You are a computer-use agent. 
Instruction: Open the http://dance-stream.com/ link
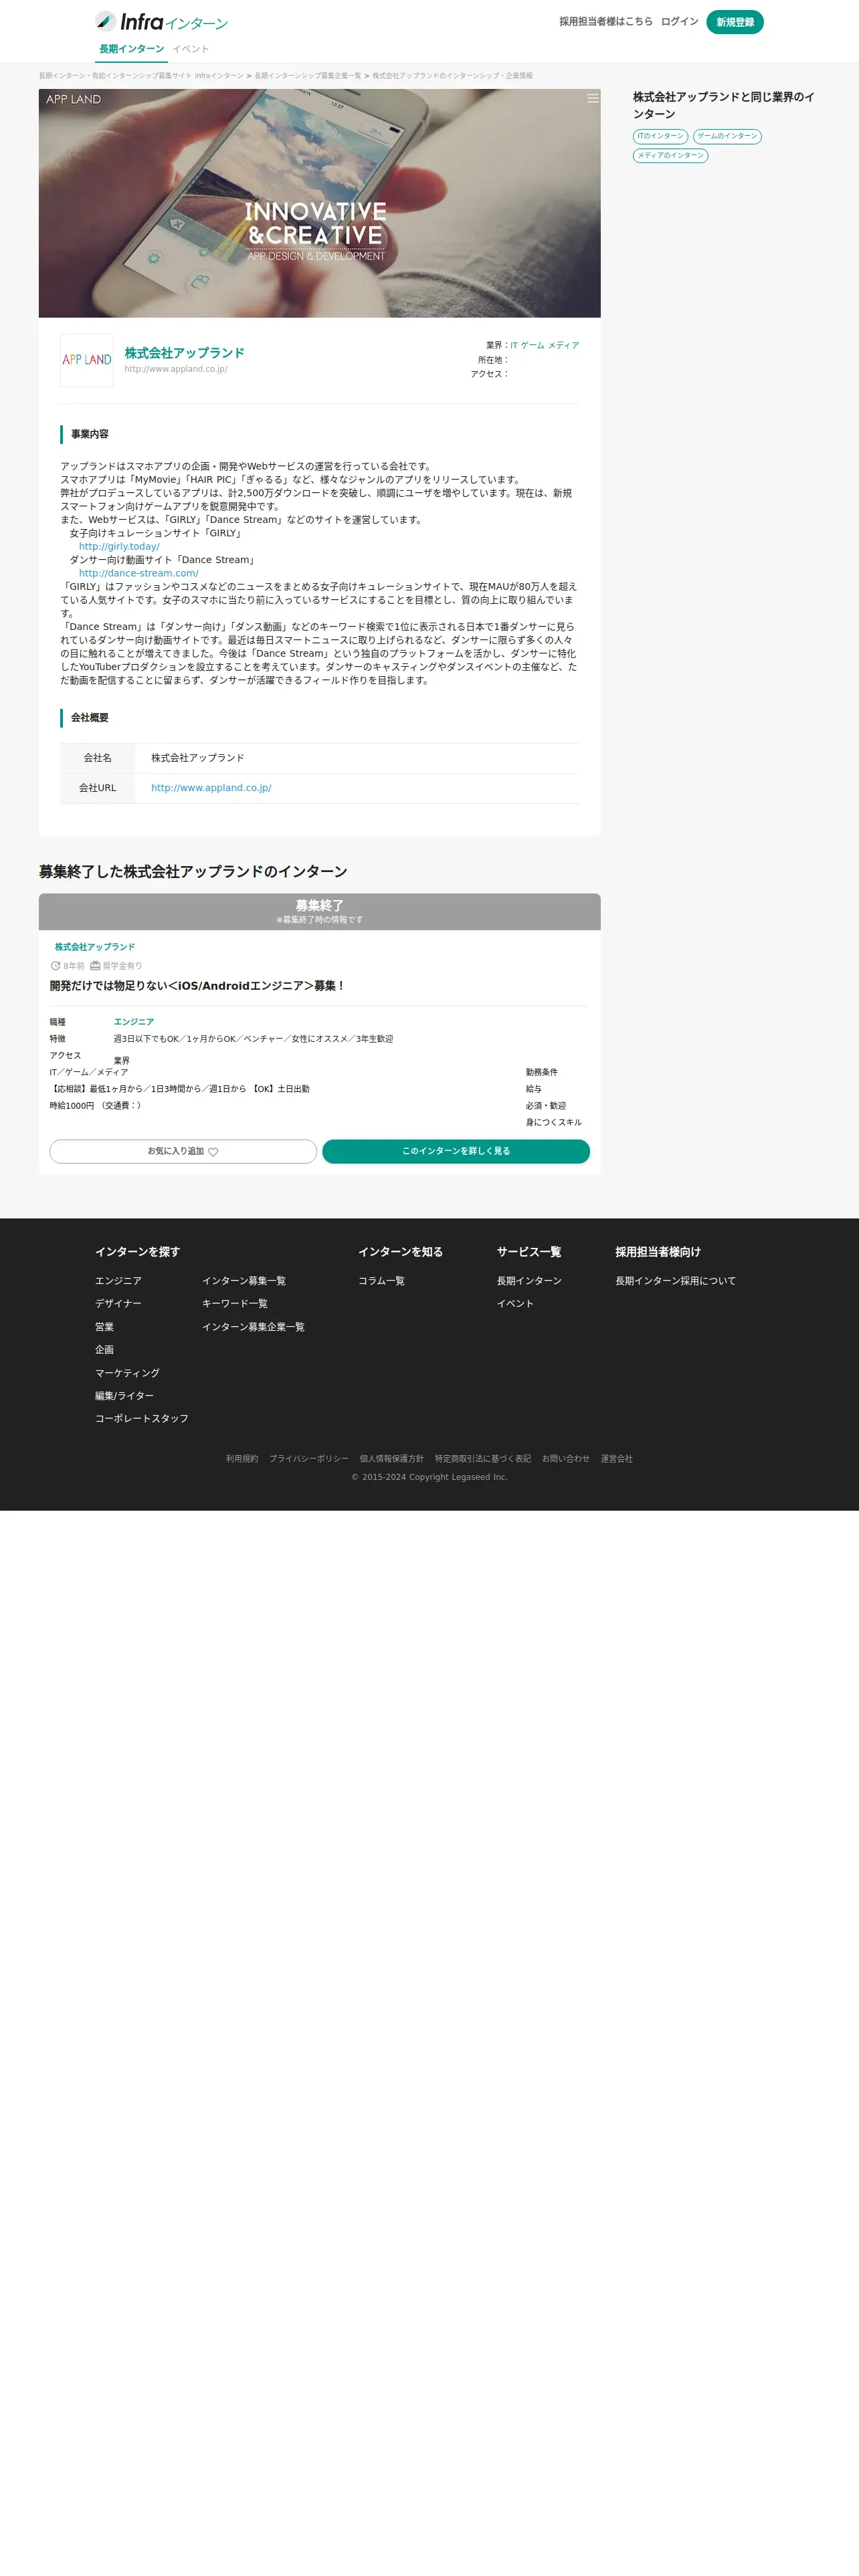coord(139,573)
